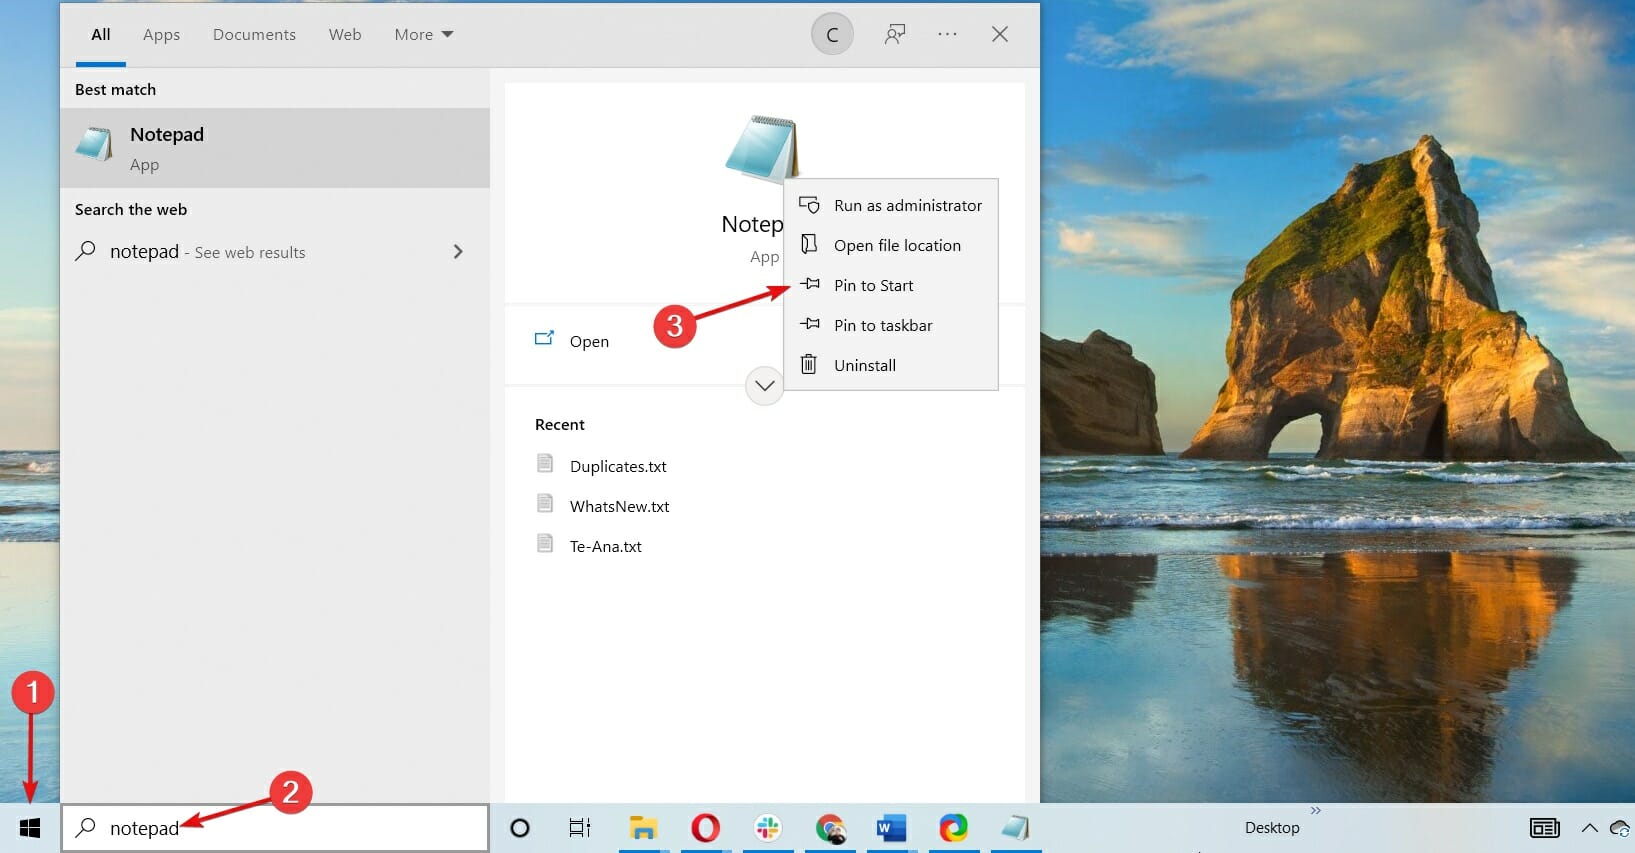Screen dimensions: 1635x853
Task: Open Opera browser from the taskbar
Action: (x=705, y=828)
